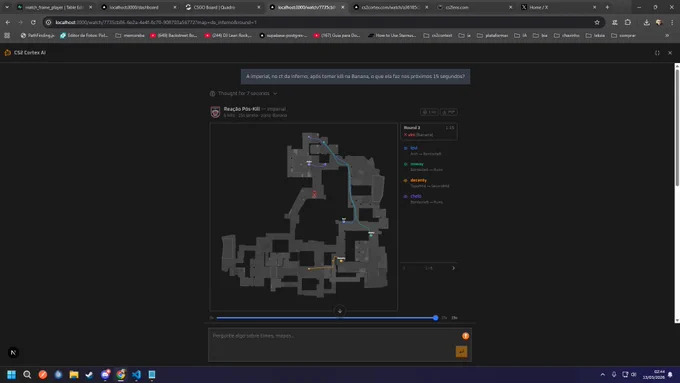The image size is (680, 383).
Task: Open the browser Downloads icon
Action: 647,22
